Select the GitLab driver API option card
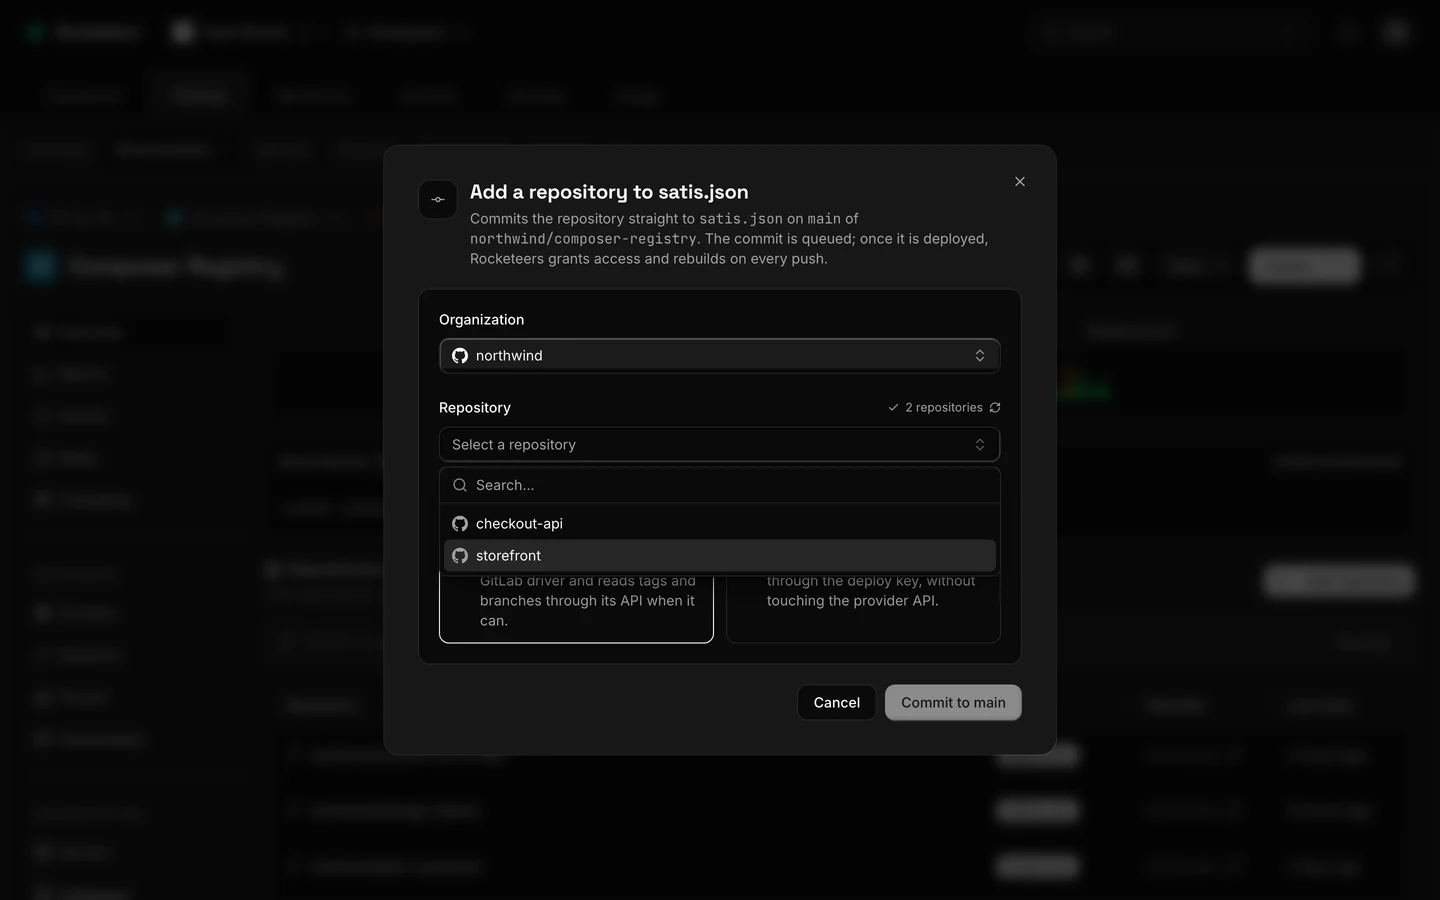The width and height of the screenshot is (1440, 900). pyautogui.click(x=576, y=608)
